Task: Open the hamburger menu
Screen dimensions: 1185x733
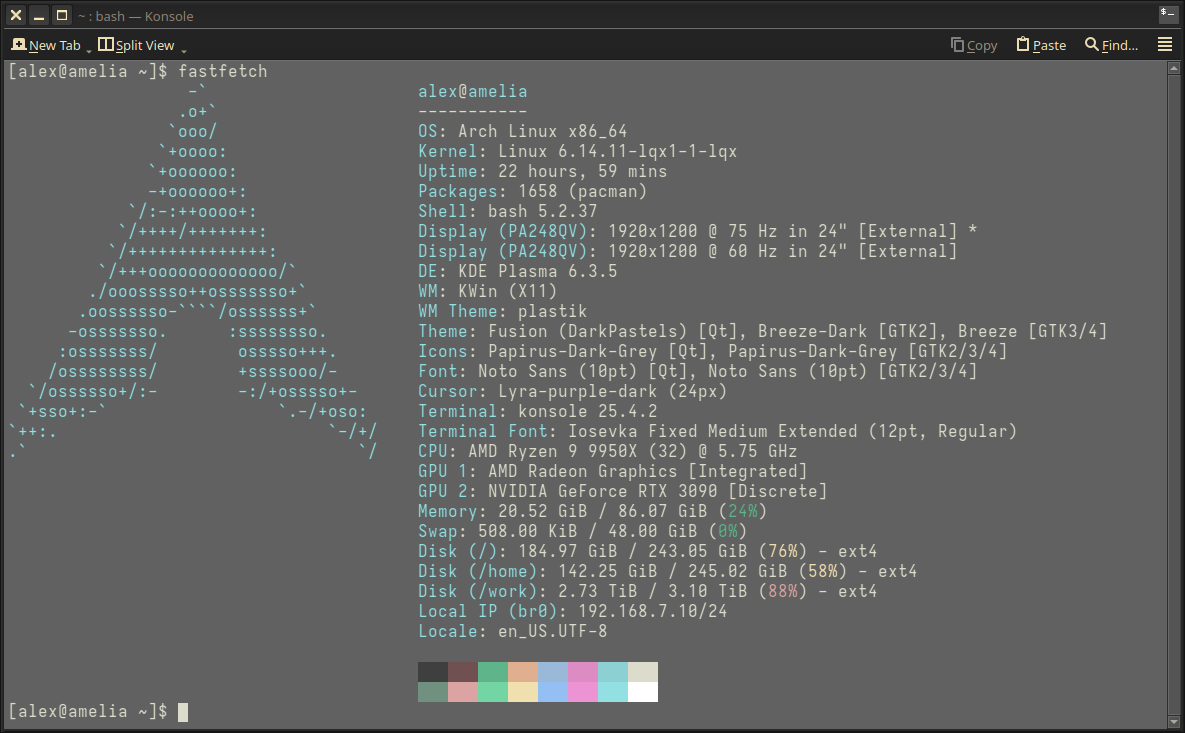Action: 1165,45
